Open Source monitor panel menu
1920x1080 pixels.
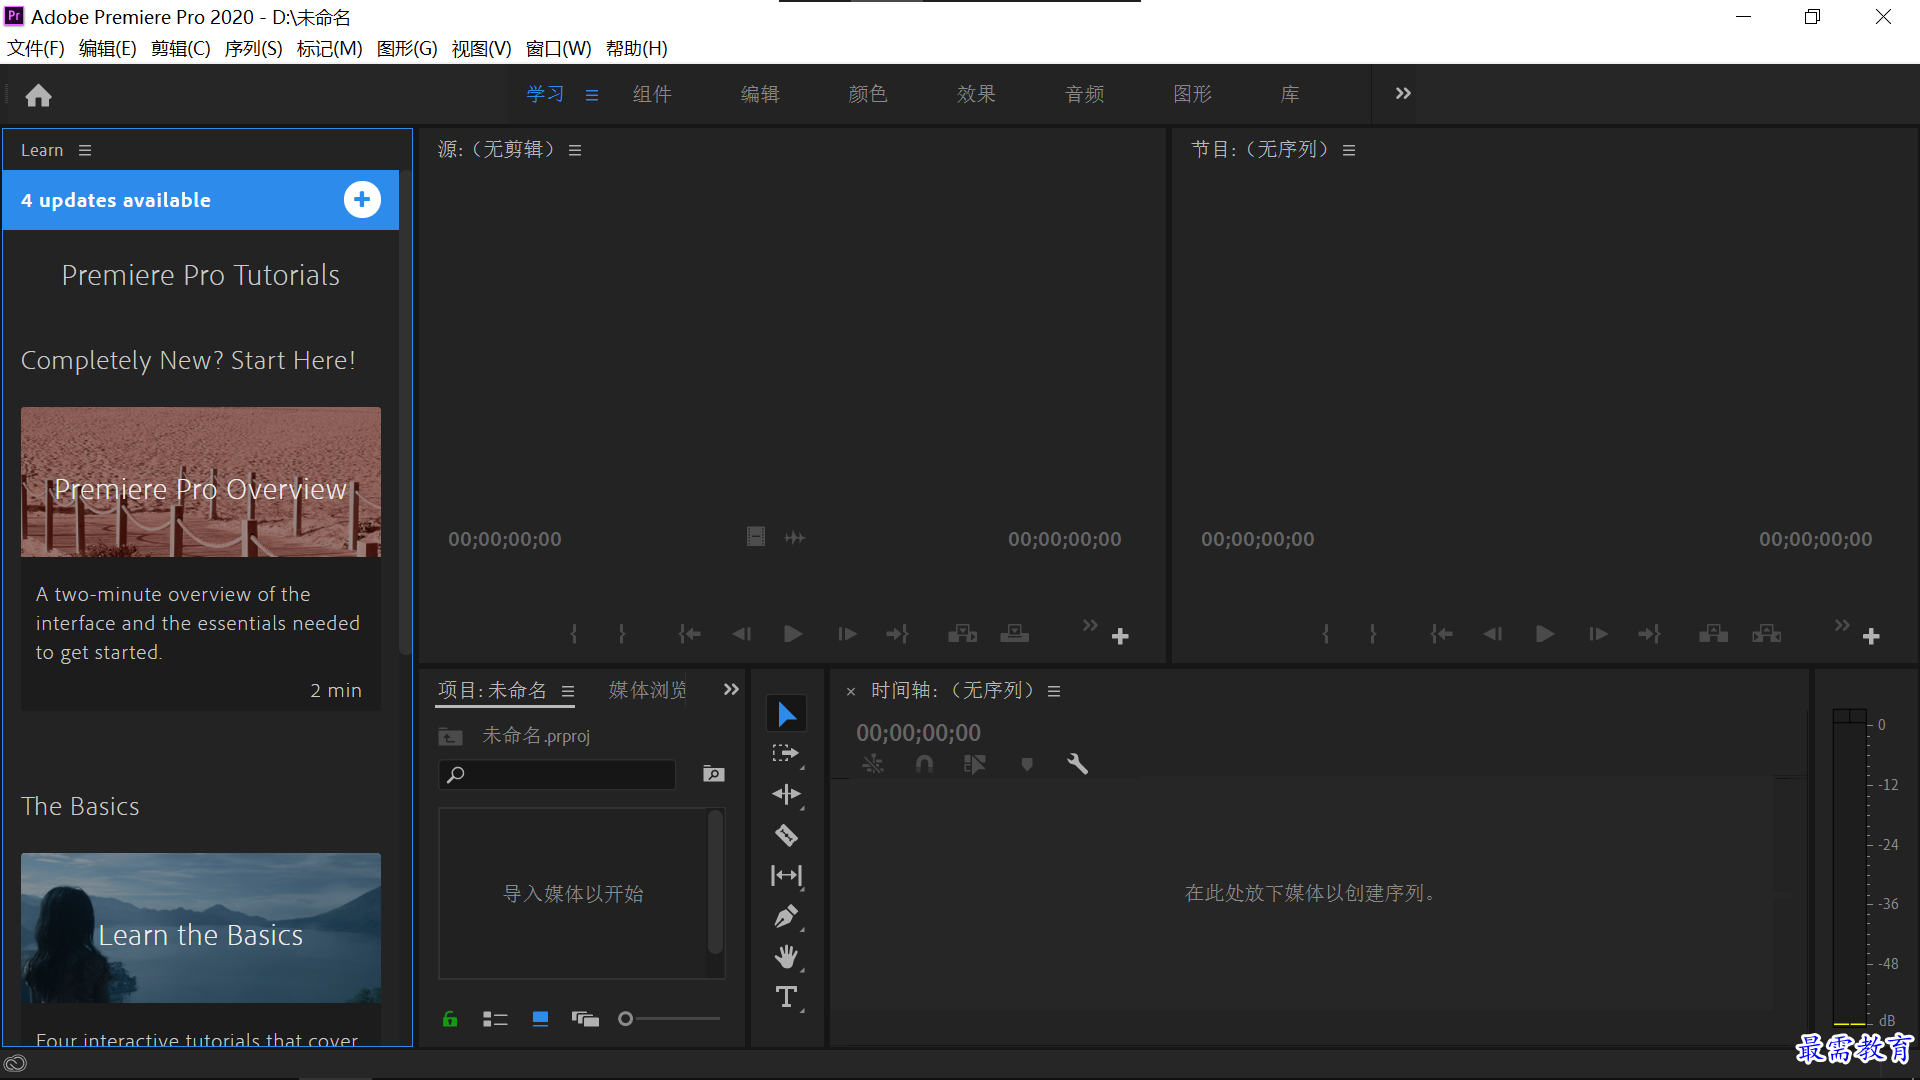pos(575,150)
